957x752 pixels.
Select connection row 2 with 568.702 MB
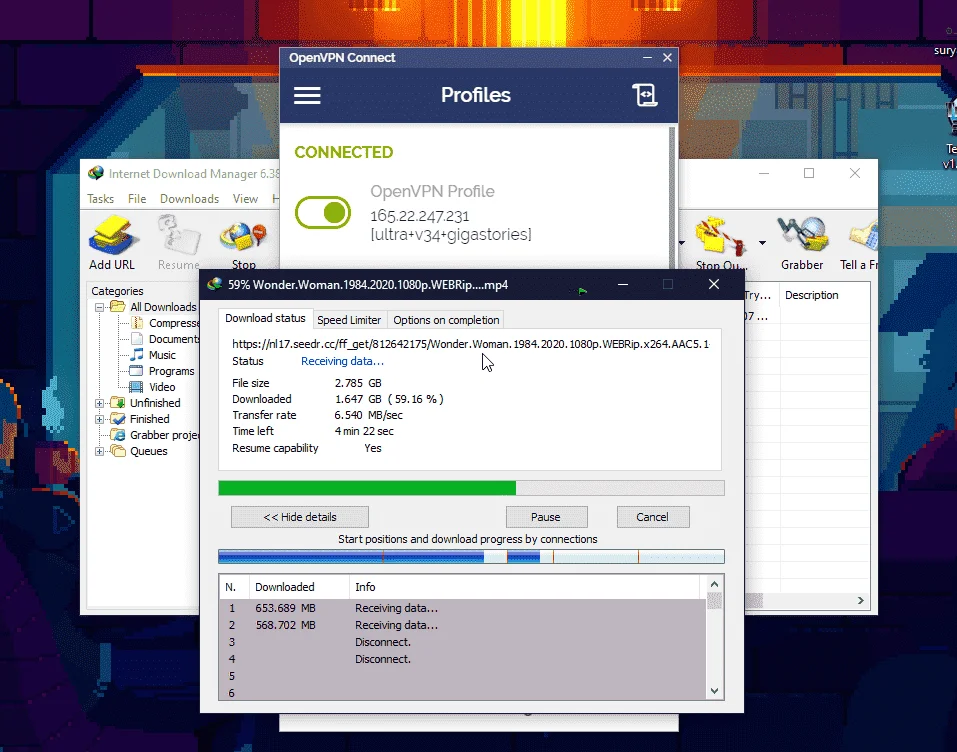coord(463,625)
